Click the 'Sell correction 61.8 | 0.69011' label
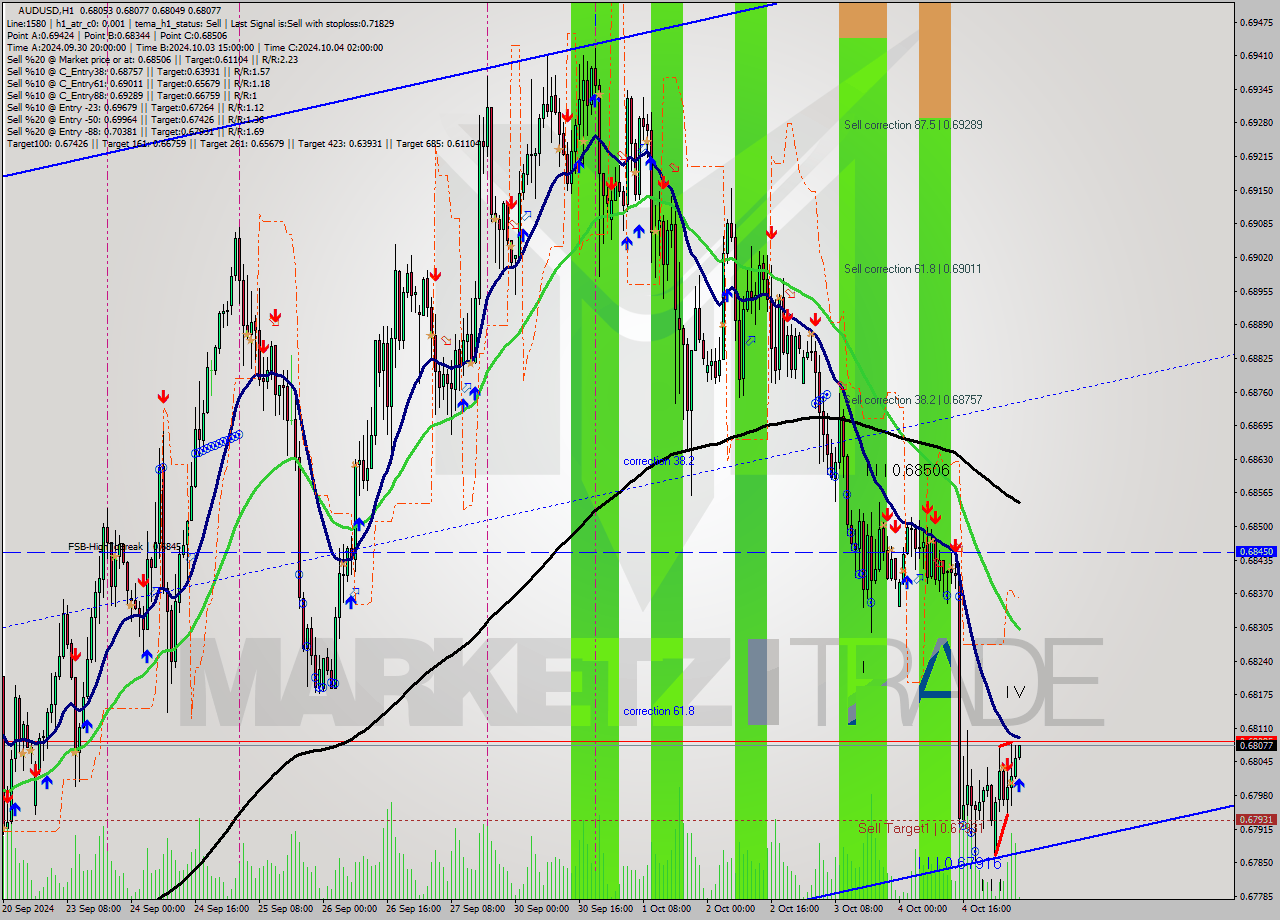1280x920 pixels. (x=913, y=269)
